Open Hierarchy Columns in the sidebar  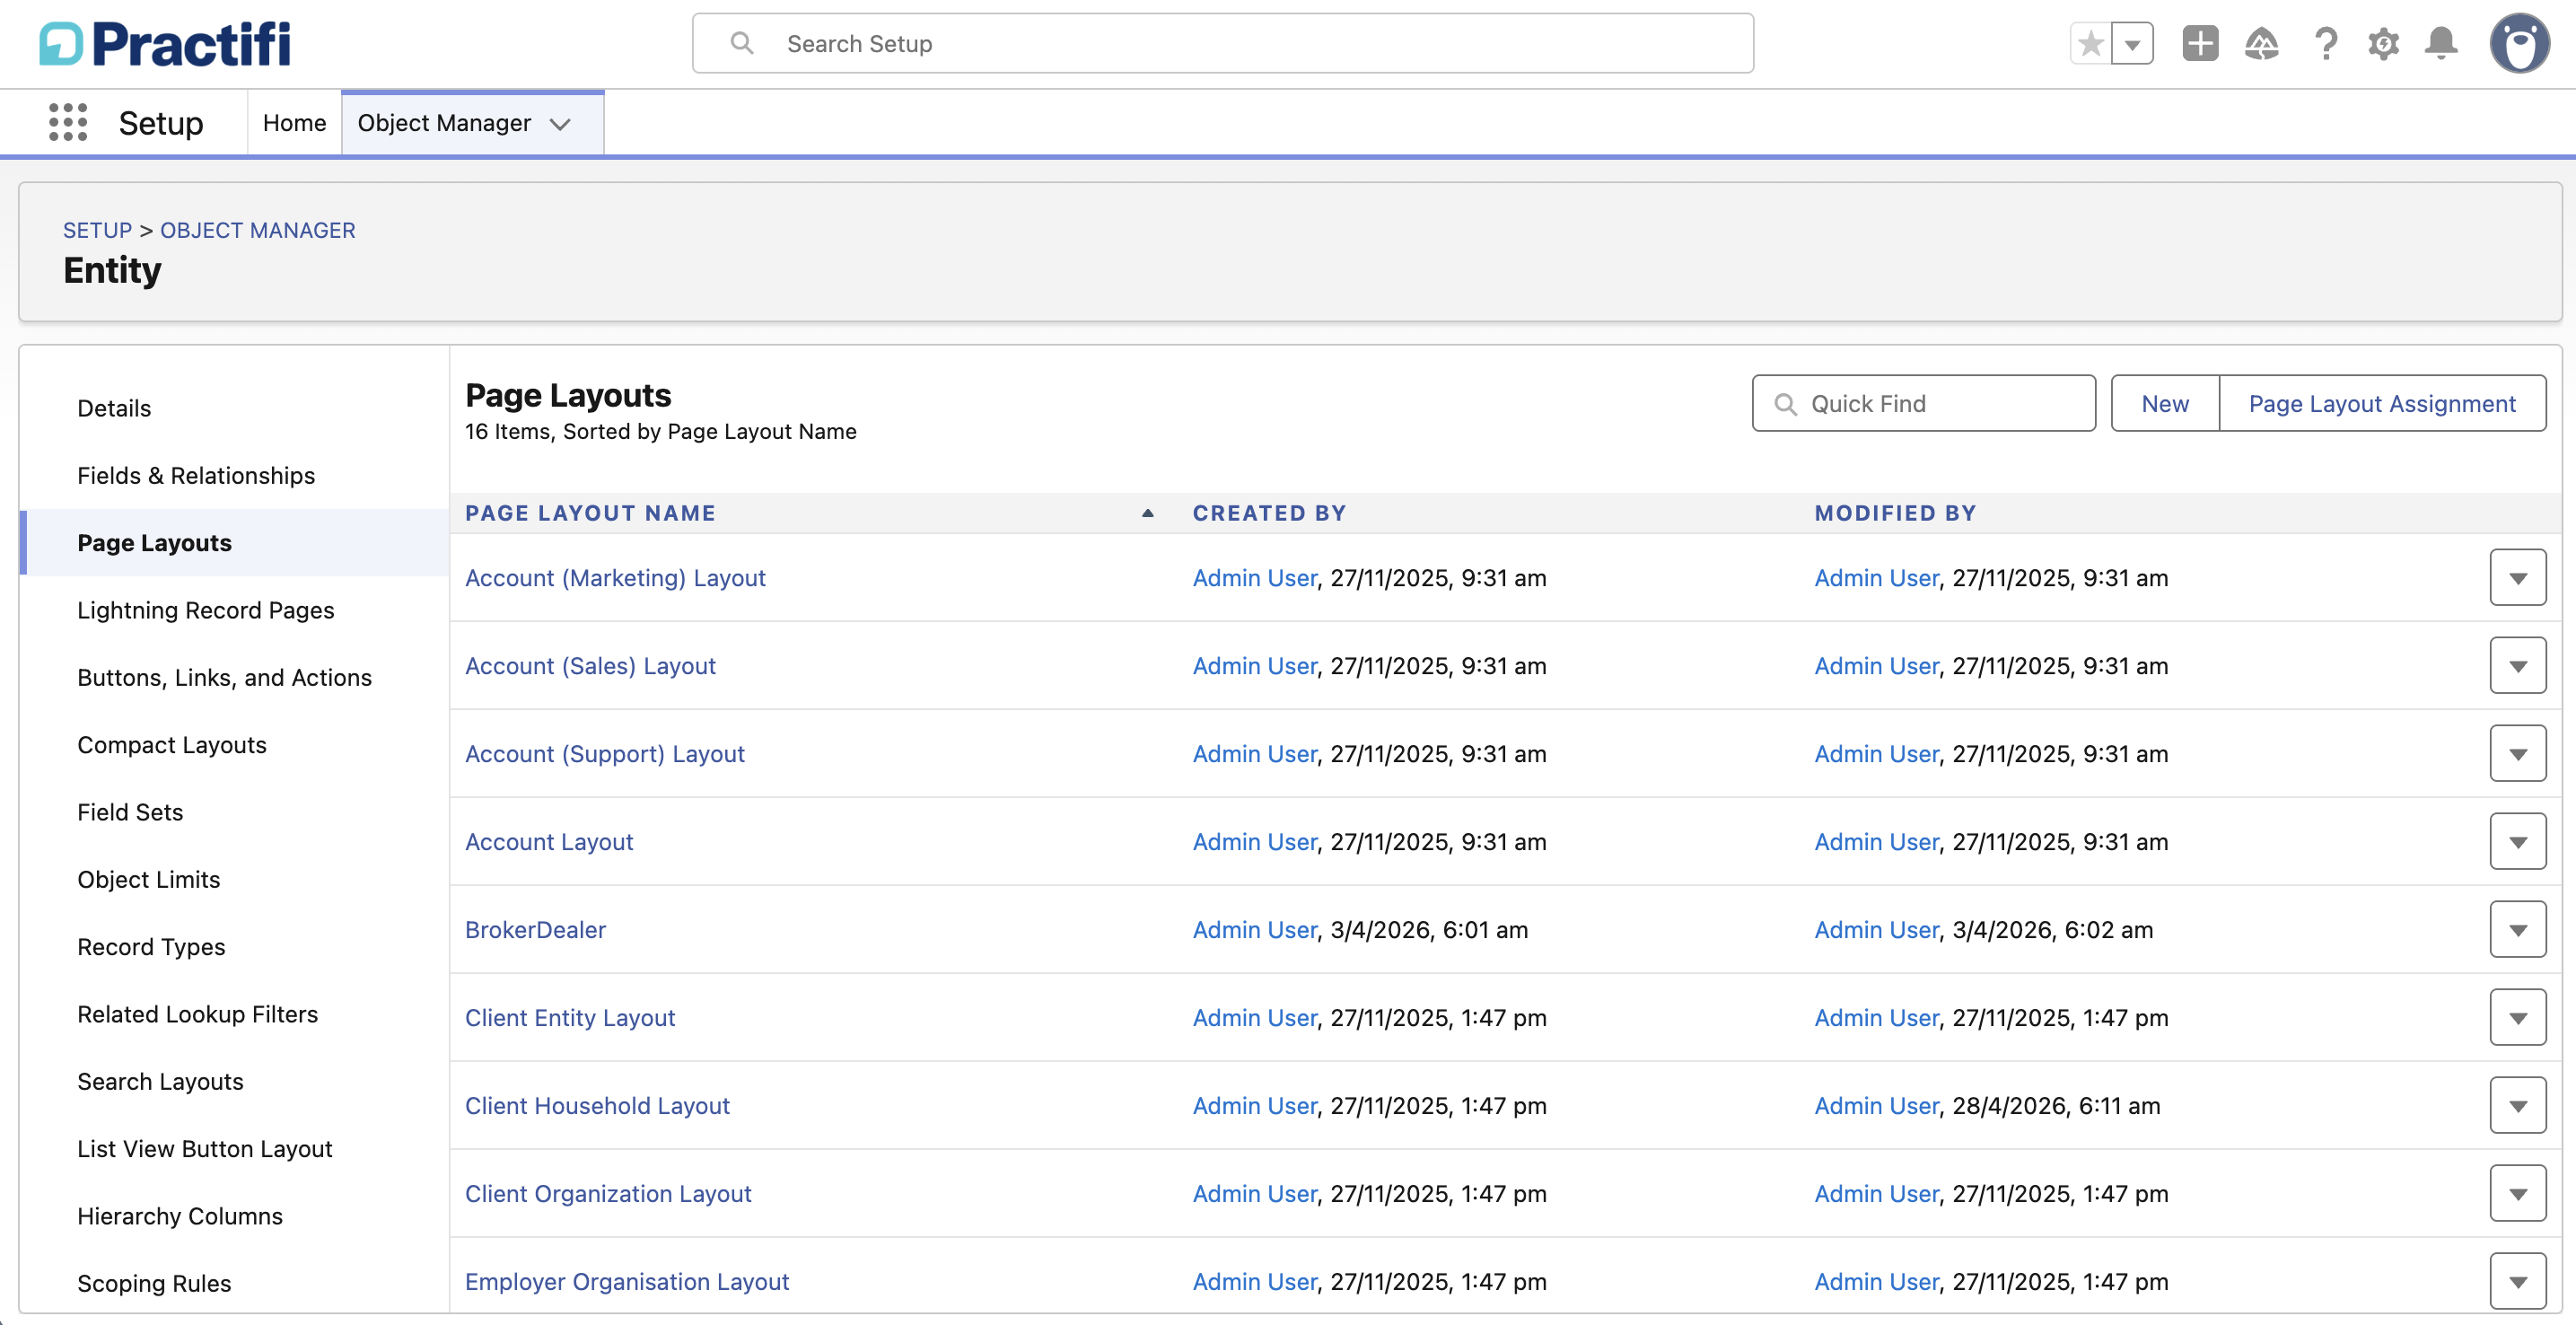tap(180, 1216)
